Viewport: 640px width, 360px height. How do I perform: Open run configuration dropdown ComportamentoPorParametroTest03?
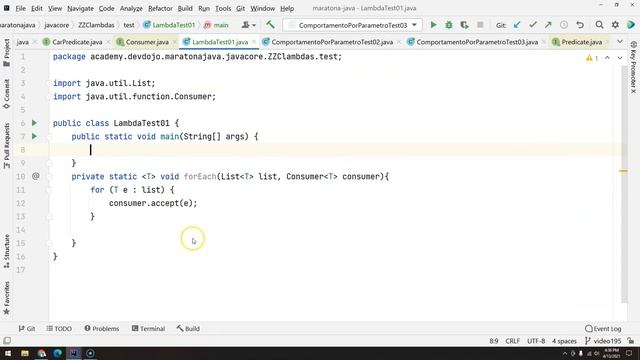click(x=353, y=25)
